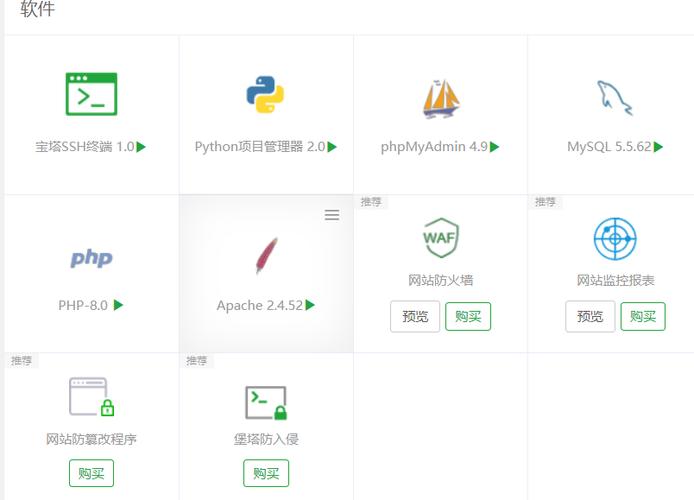
Task: Click the green play arrow beside 宝塔SSH终端 1.0
Action: [141, 146]
